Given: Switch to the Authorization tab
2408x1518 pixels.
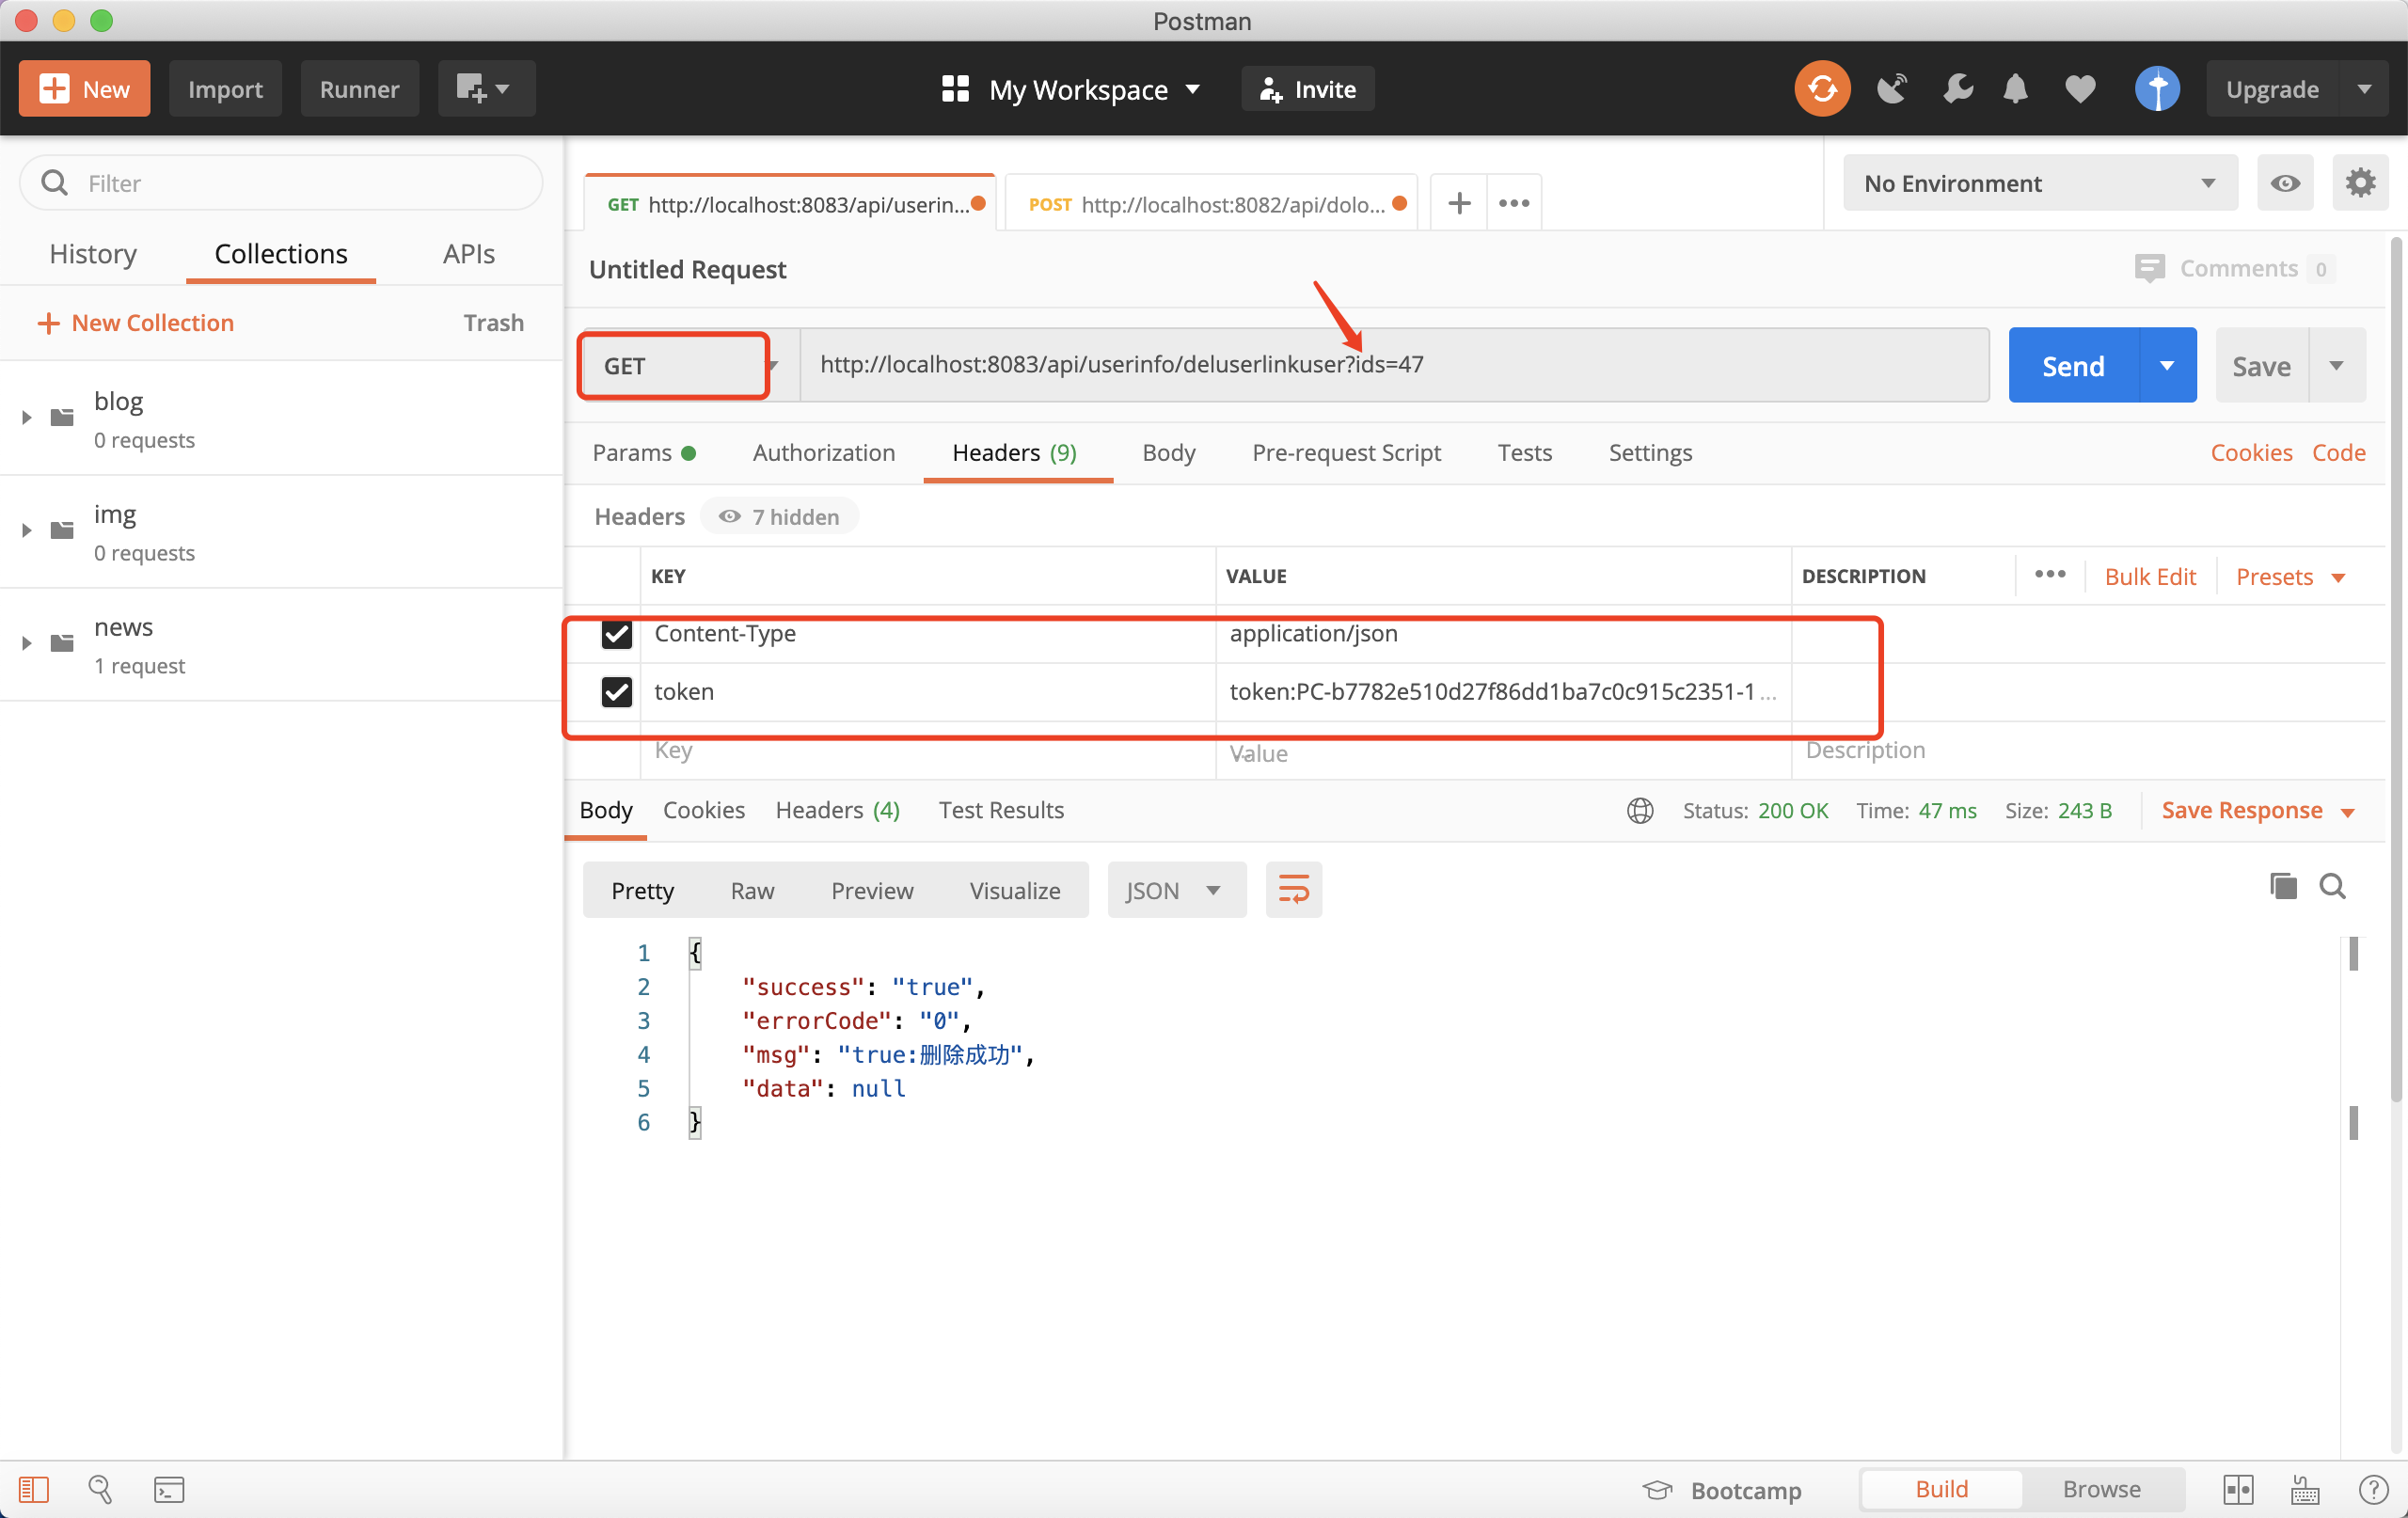Looking at the screenshot, I should tap(823, 453).
